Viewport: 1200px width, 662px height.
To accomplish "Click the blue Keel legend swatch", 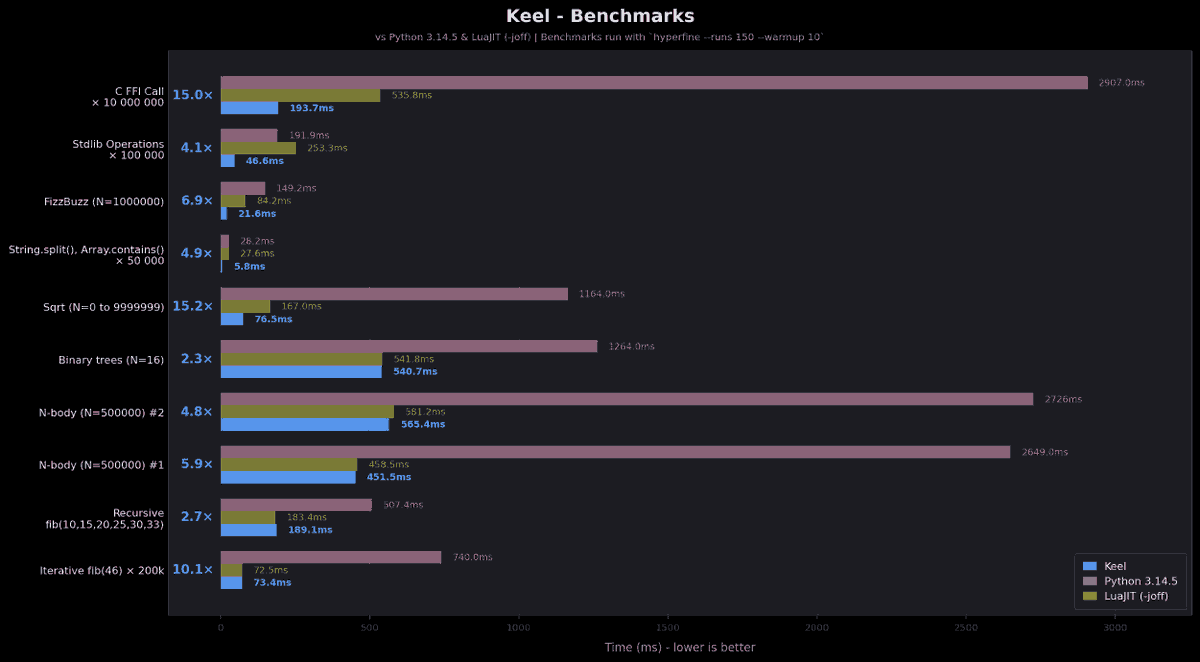I will 1090,566.
